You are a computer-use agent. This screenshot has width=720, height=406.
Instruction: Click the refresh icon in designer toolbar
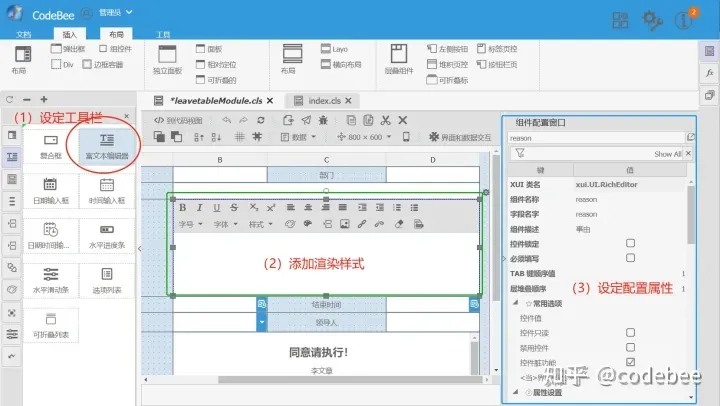[261, 120]
